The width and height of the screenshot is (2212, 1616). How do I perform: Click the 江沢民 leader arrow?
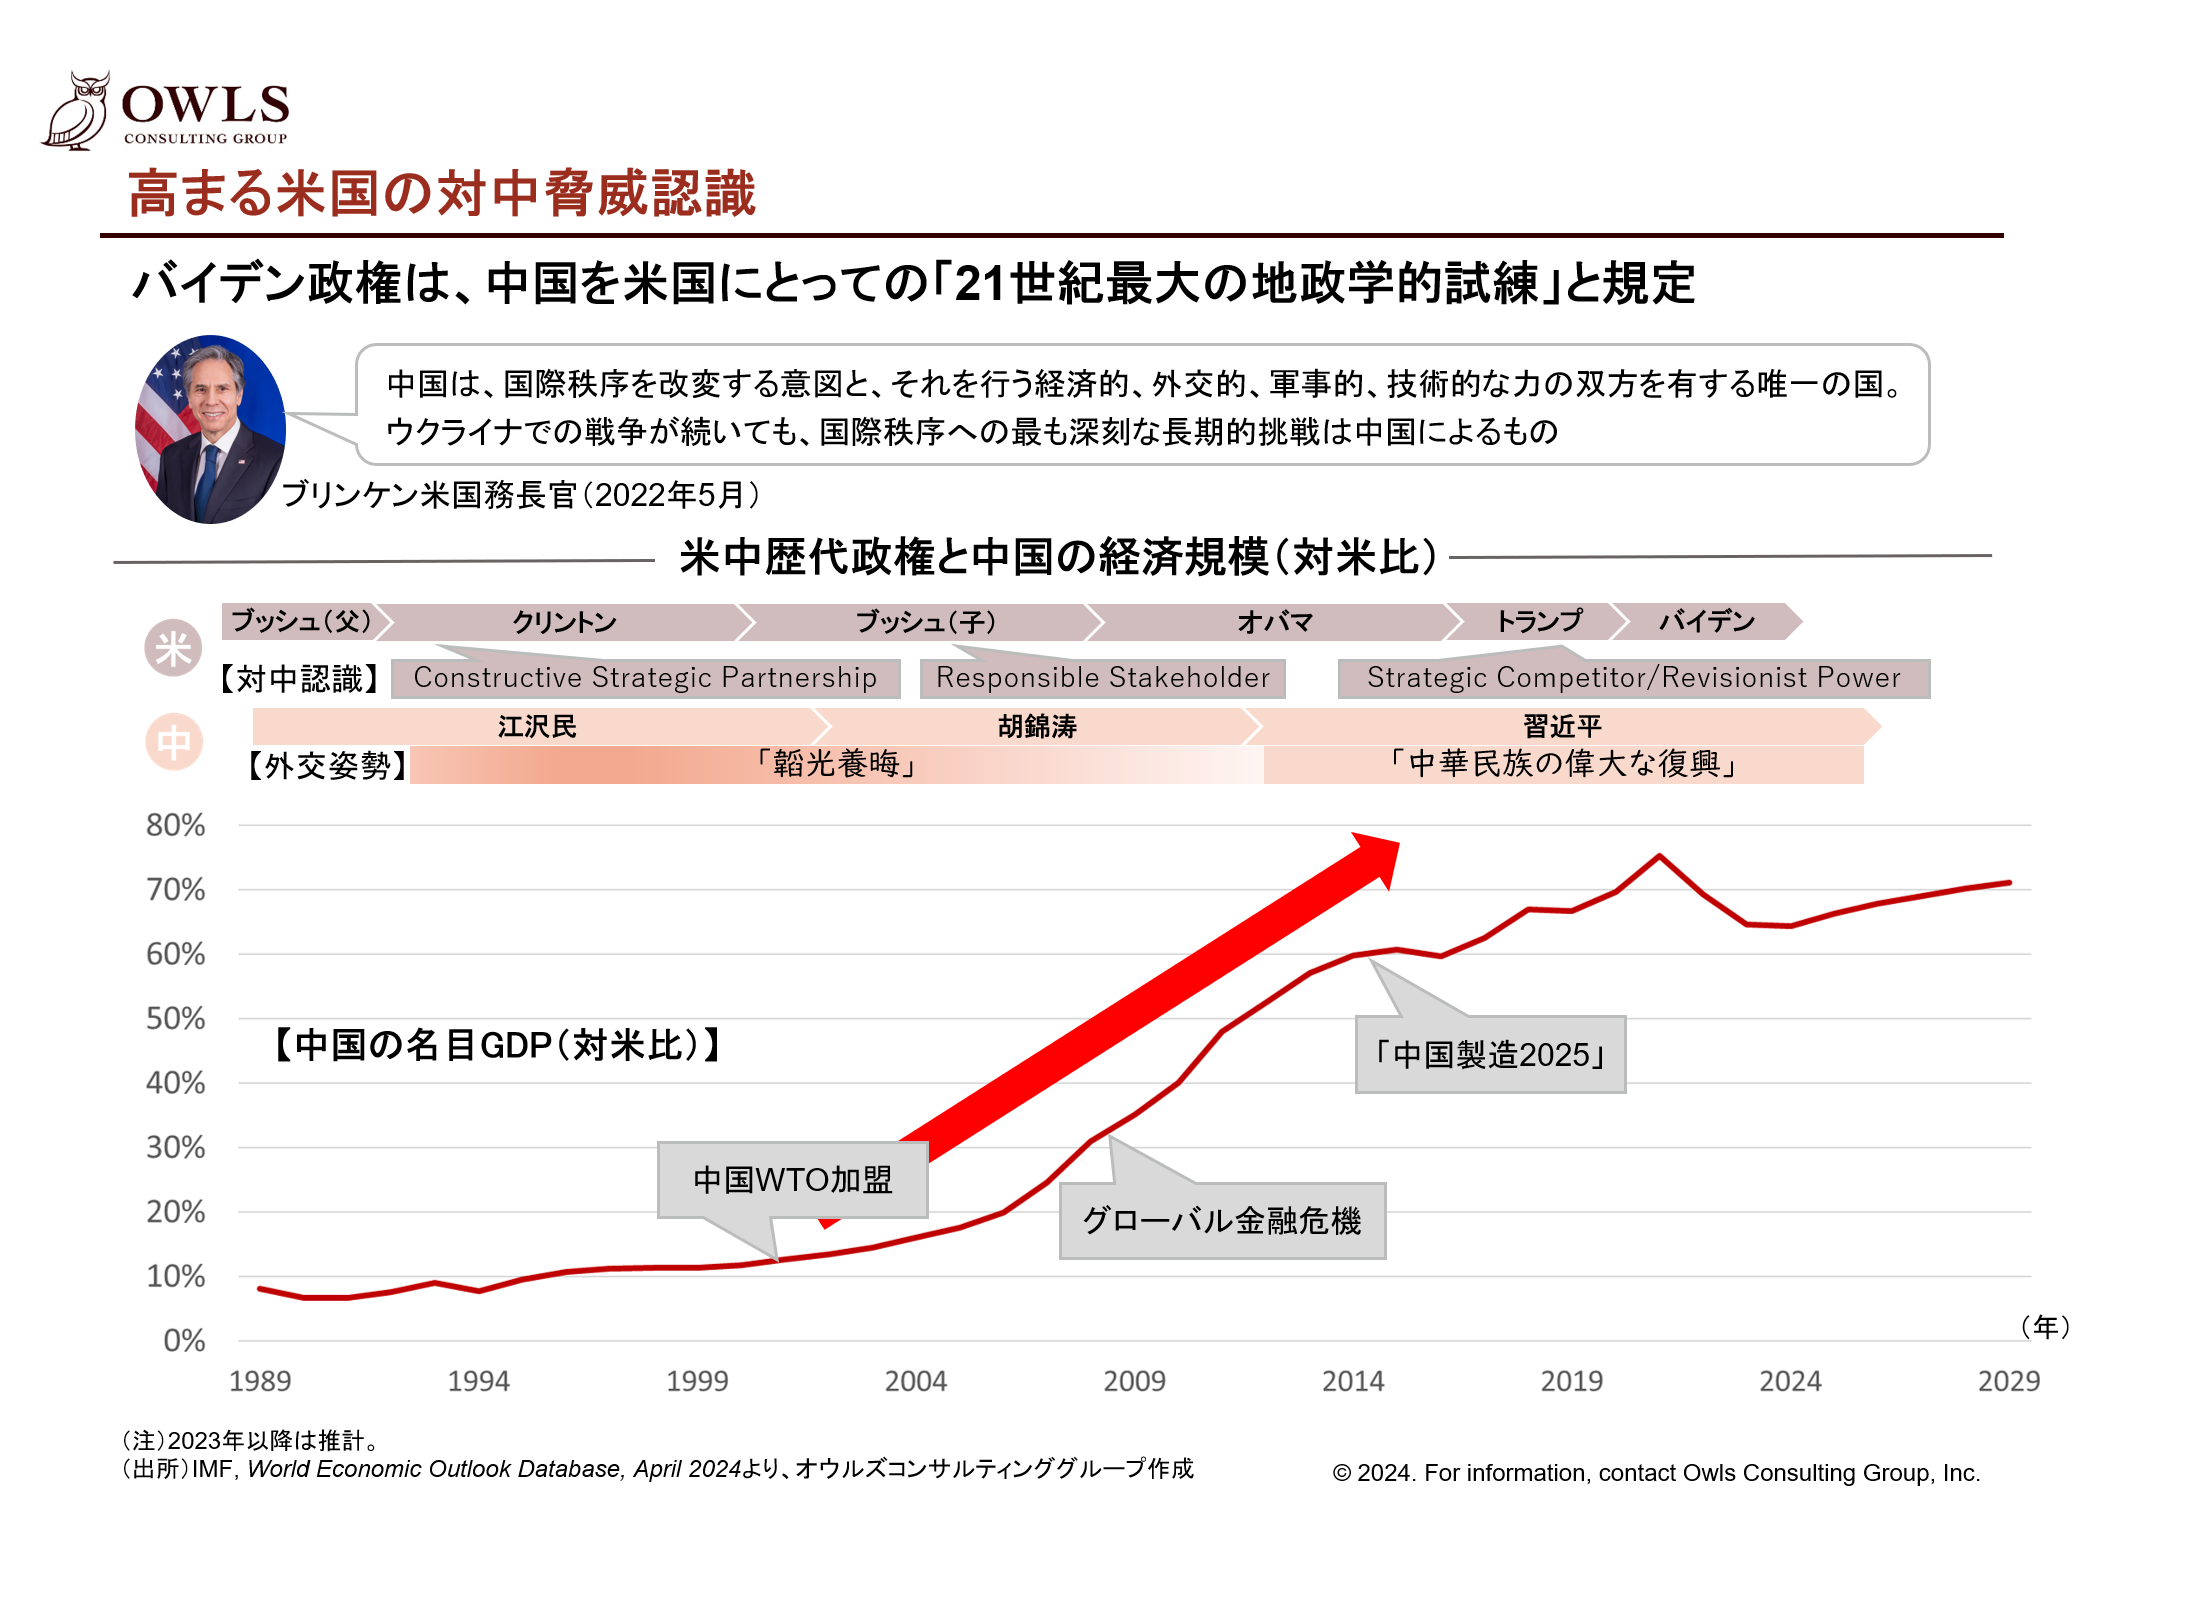click(540, 726)
